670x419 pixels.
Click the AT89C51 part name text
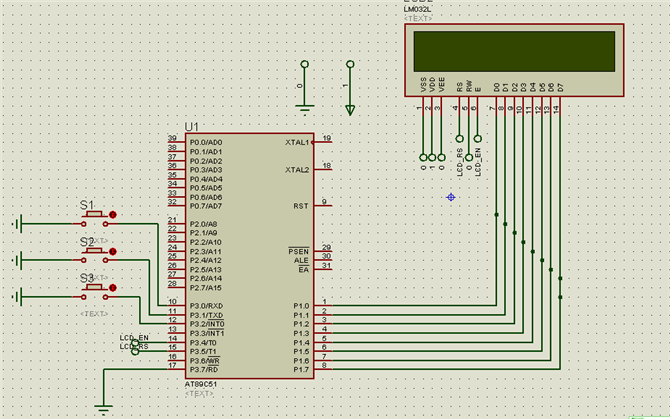[205, 384]
